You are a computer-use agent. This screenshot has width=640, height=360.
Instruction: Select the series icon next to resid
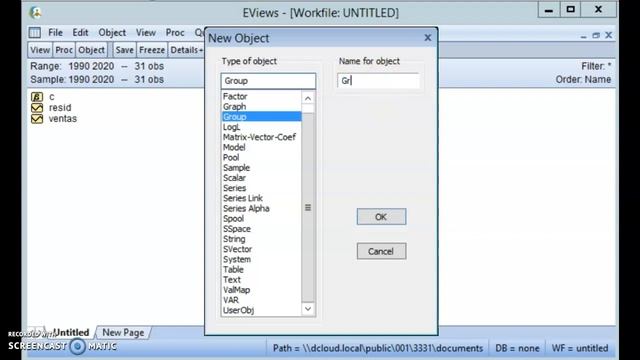tap(37, 108)
